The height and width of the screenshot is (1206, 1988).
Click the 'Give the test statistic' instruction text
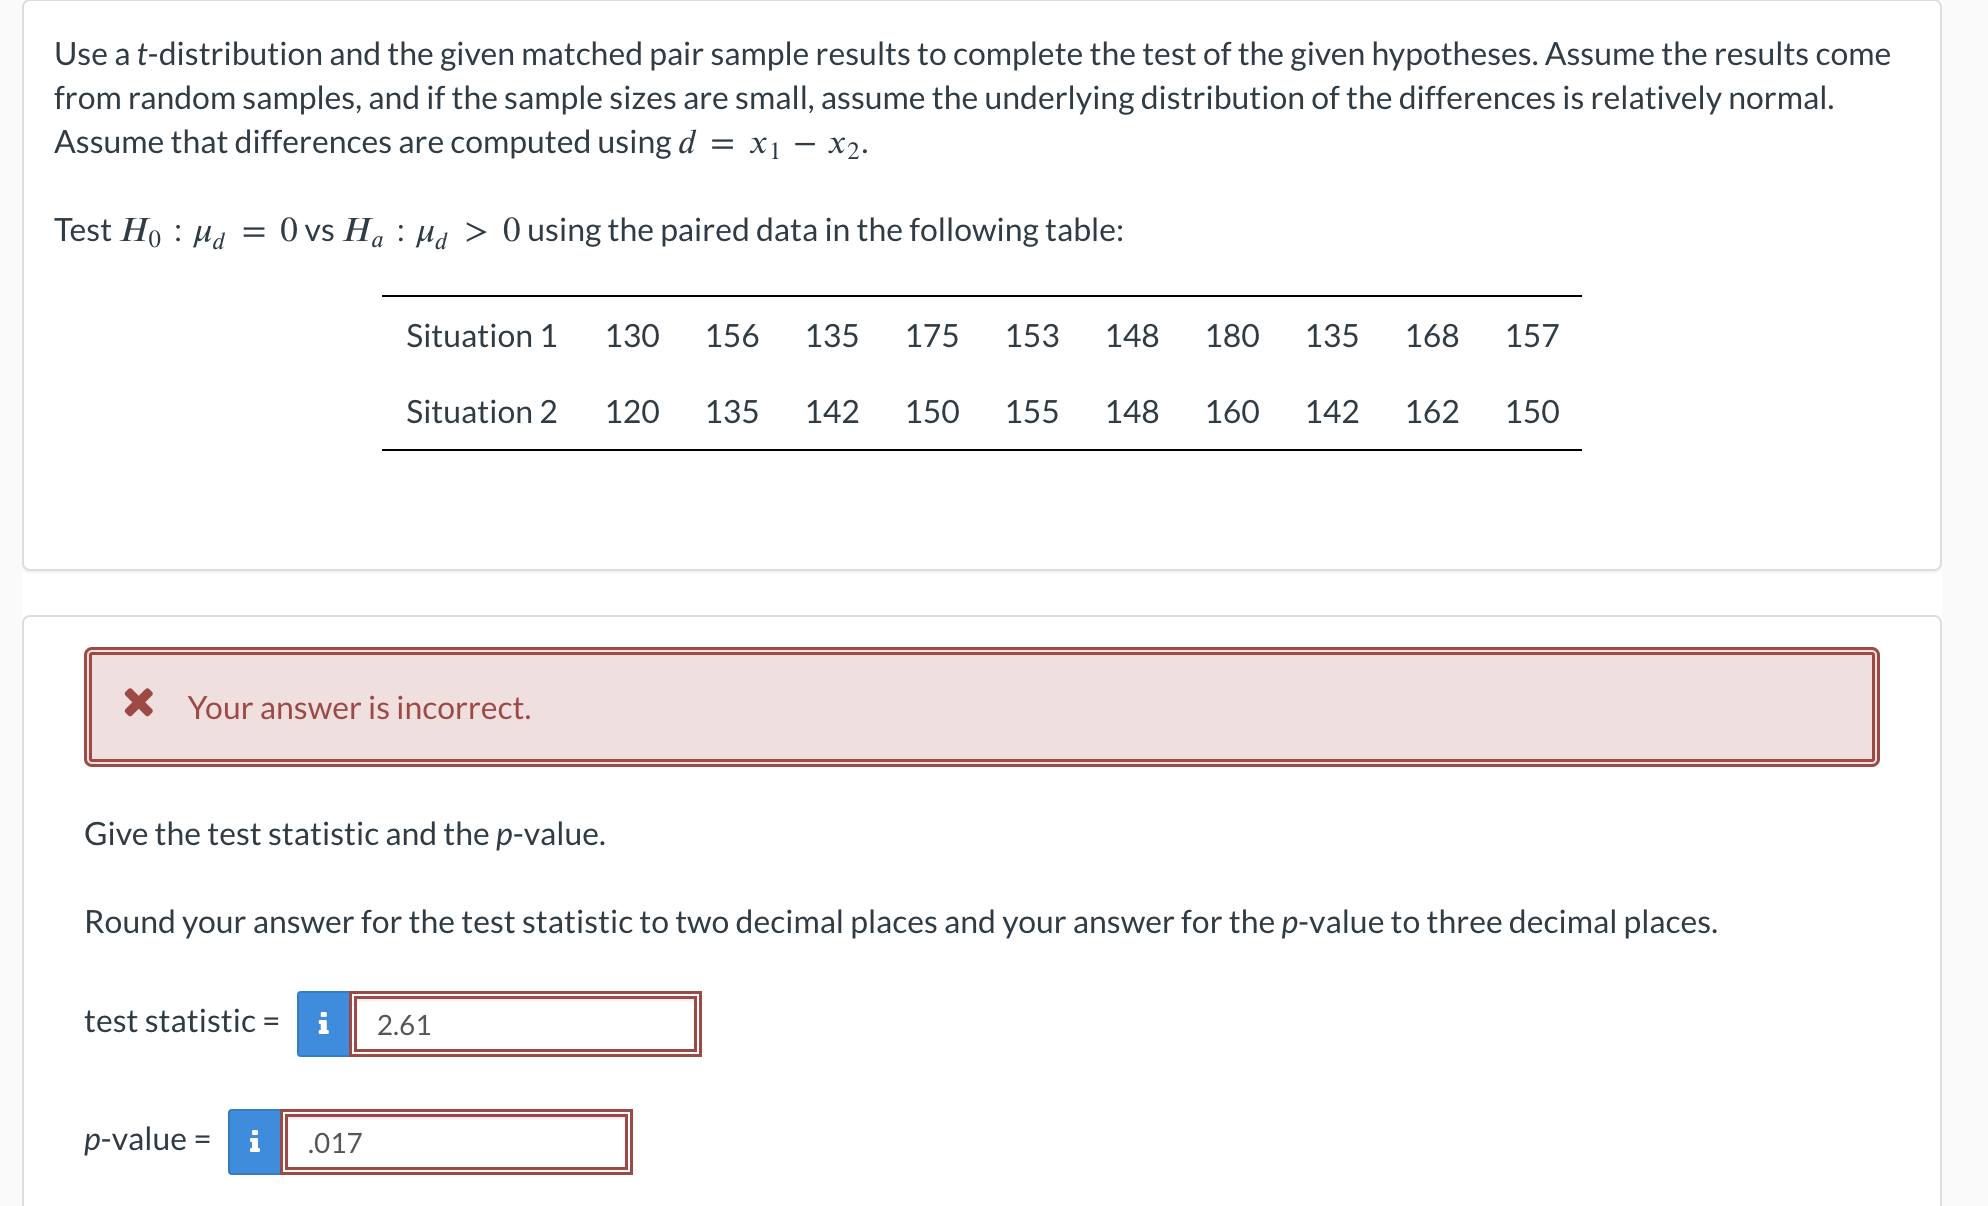coord(343,833)
